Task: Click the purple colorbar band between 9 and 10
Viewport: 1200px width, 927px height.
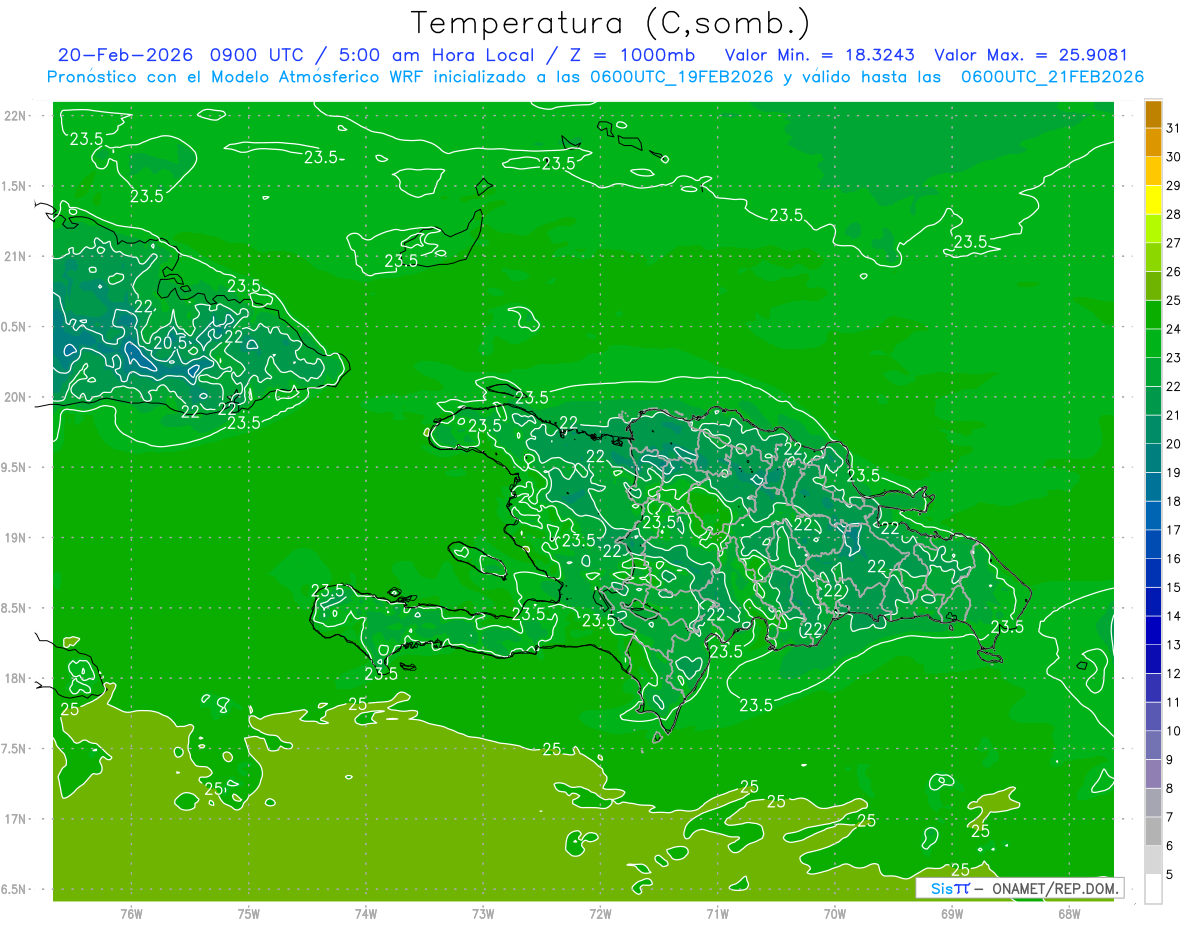Action: coord(1153,746)
